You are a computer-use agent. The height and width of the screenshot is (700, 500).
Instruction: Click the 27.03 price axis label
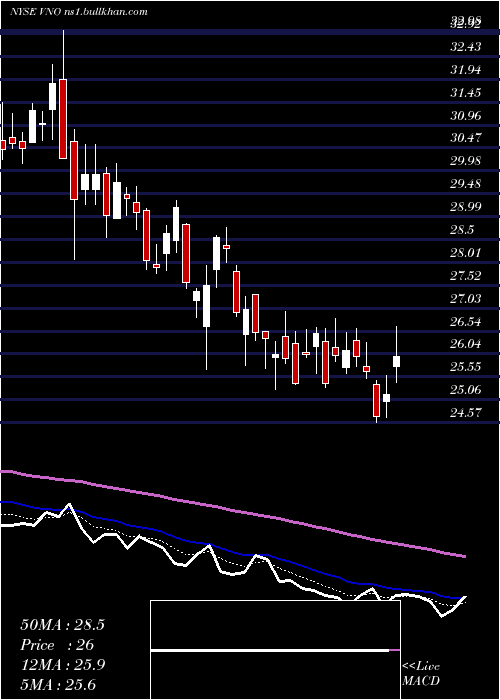point(466,298)
